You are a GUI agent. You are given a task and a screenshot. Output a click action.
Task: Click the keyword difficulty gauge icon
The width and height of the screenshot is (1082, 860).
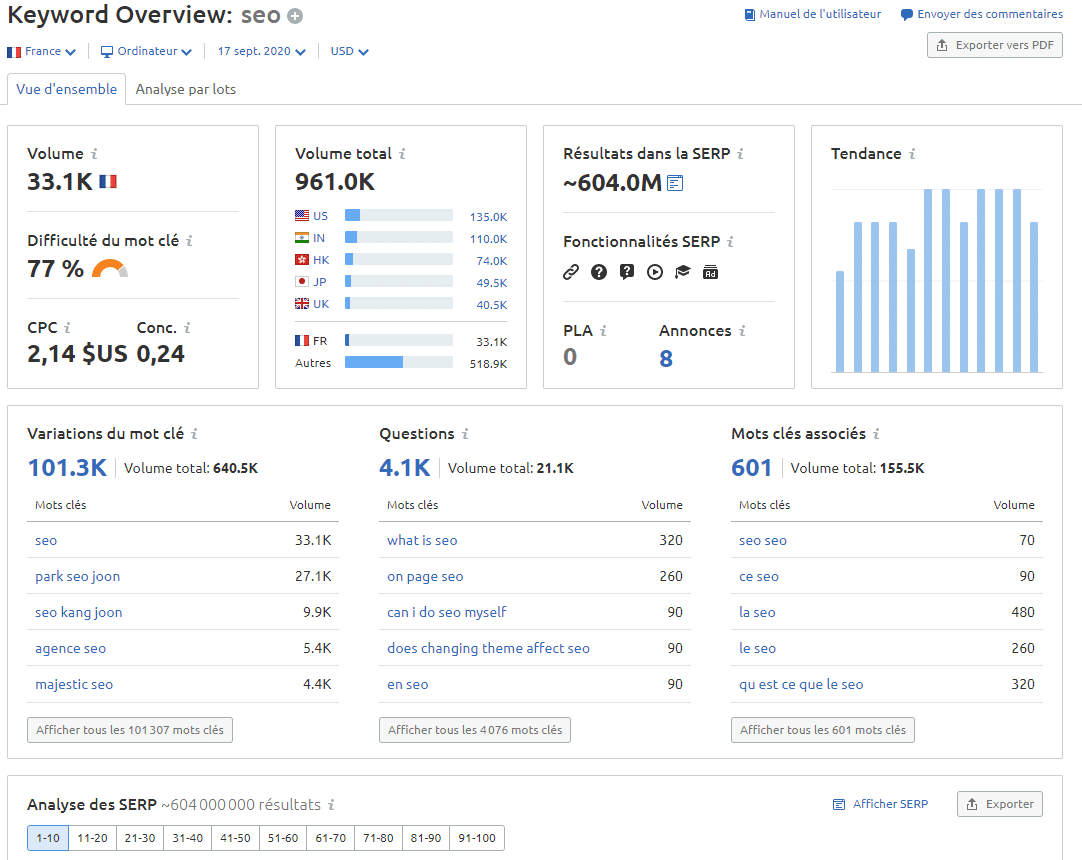[110, 268]
